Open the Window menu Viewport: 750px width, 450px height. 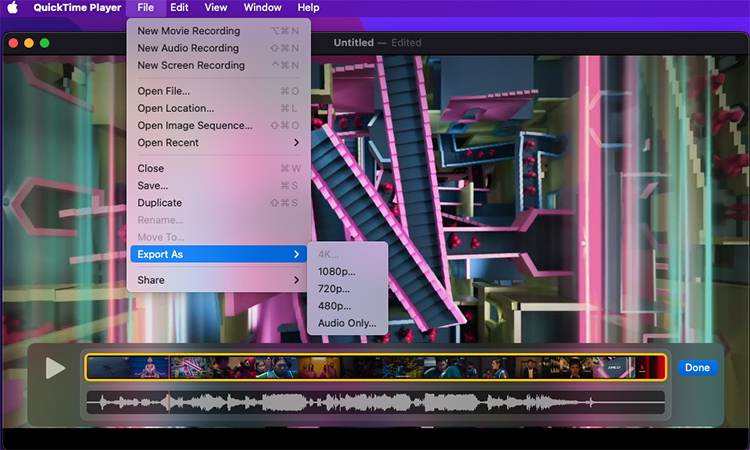[x=262, y=8]
